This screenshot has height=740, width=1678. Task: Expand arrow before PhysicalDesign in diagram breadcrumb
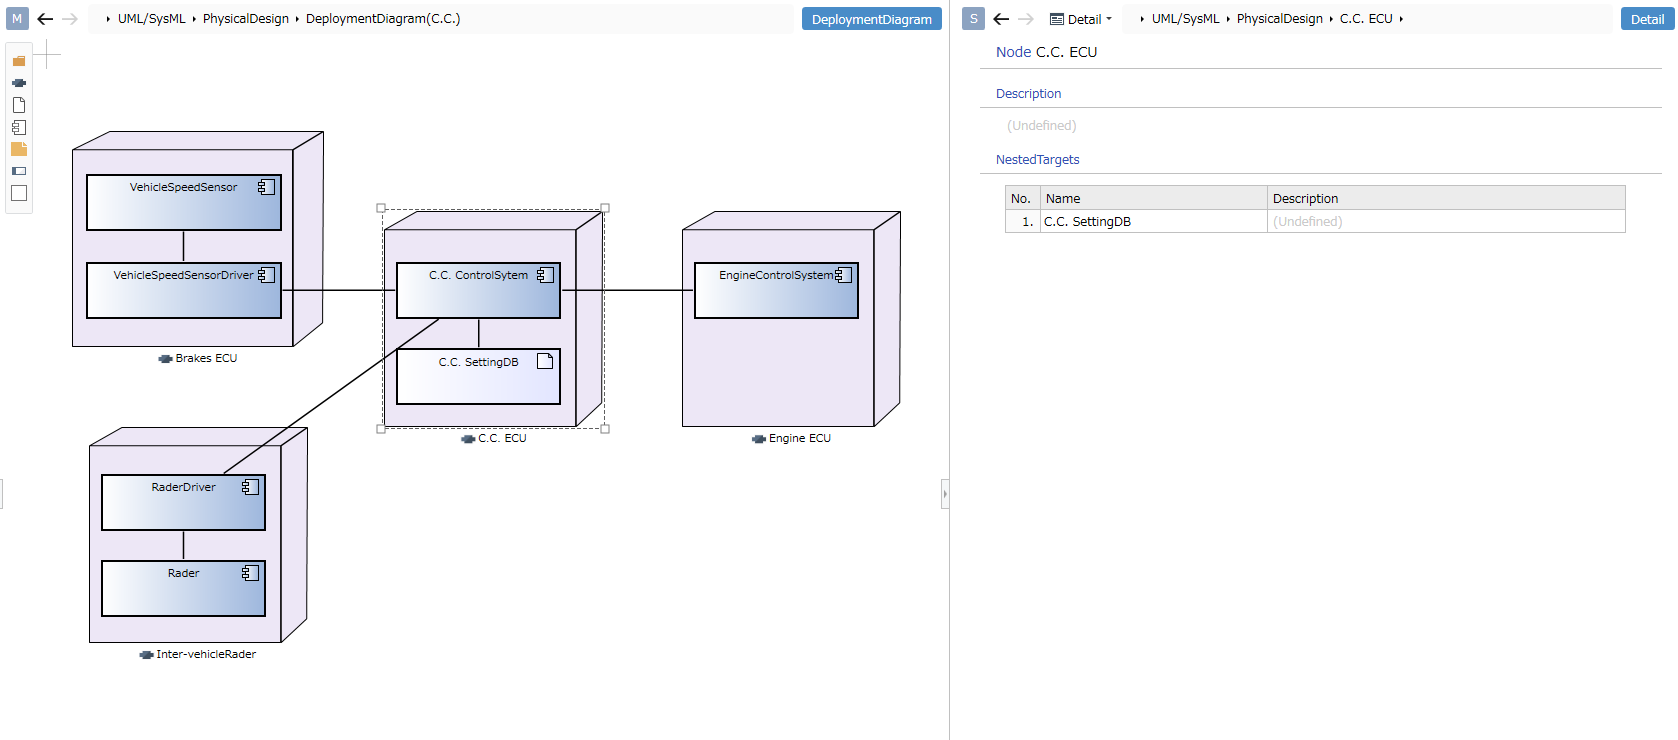(194, 19)
